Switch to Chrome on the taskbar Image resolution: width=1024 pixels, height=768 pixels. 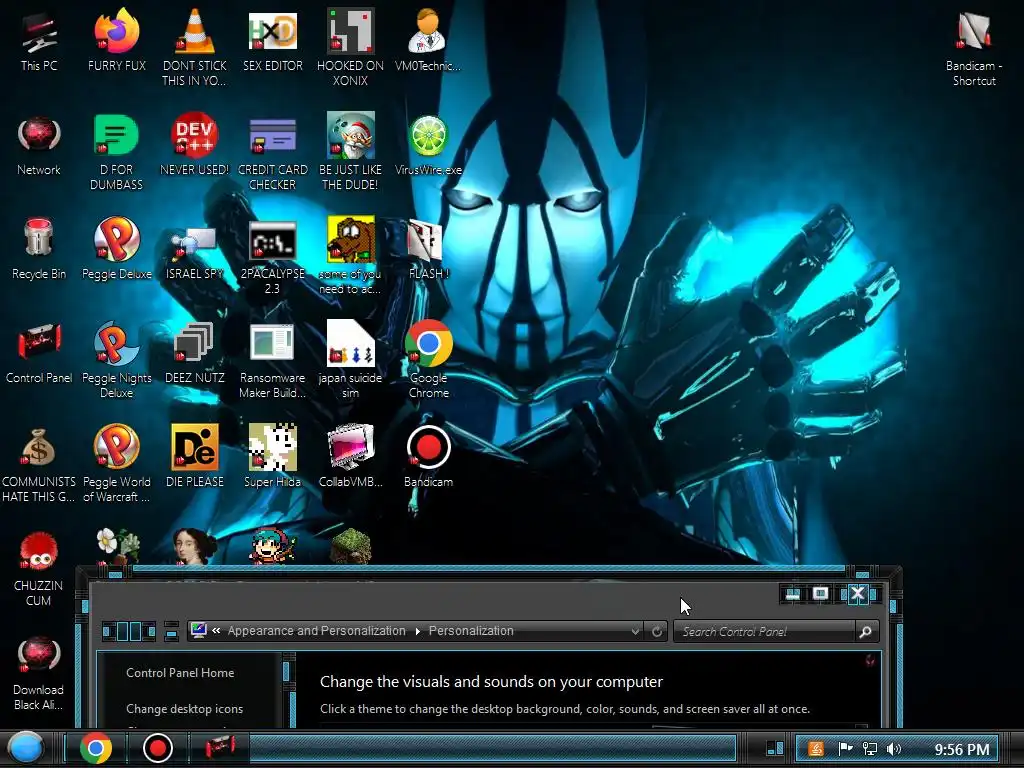coord(95,748)
